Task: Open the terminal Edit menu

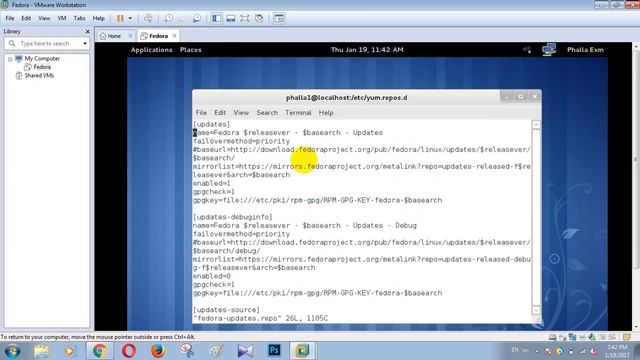Action: click(x=220, y=113)
